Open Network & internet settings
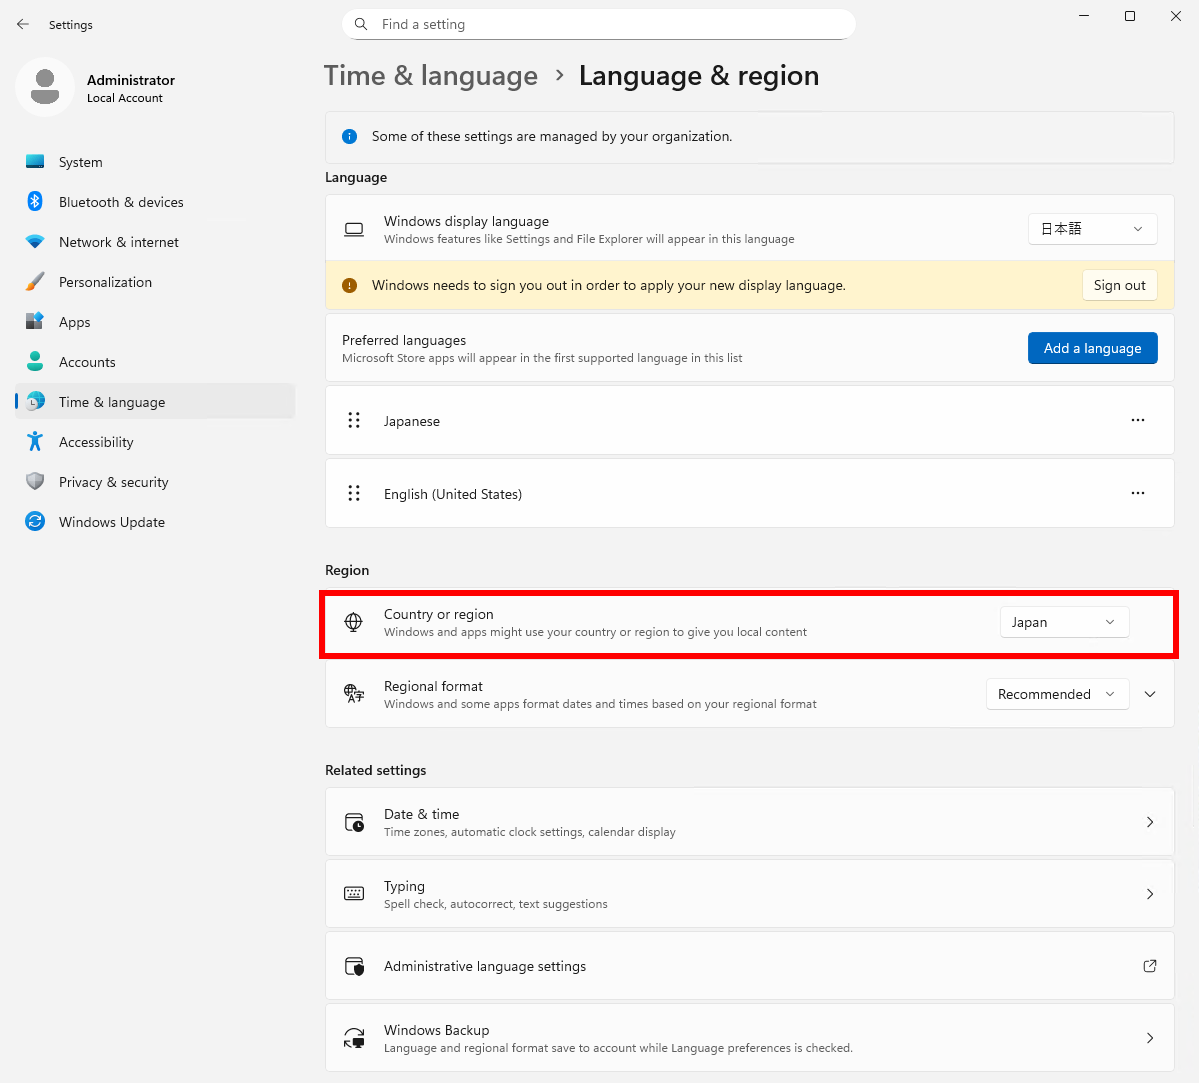 coord(155,242)
